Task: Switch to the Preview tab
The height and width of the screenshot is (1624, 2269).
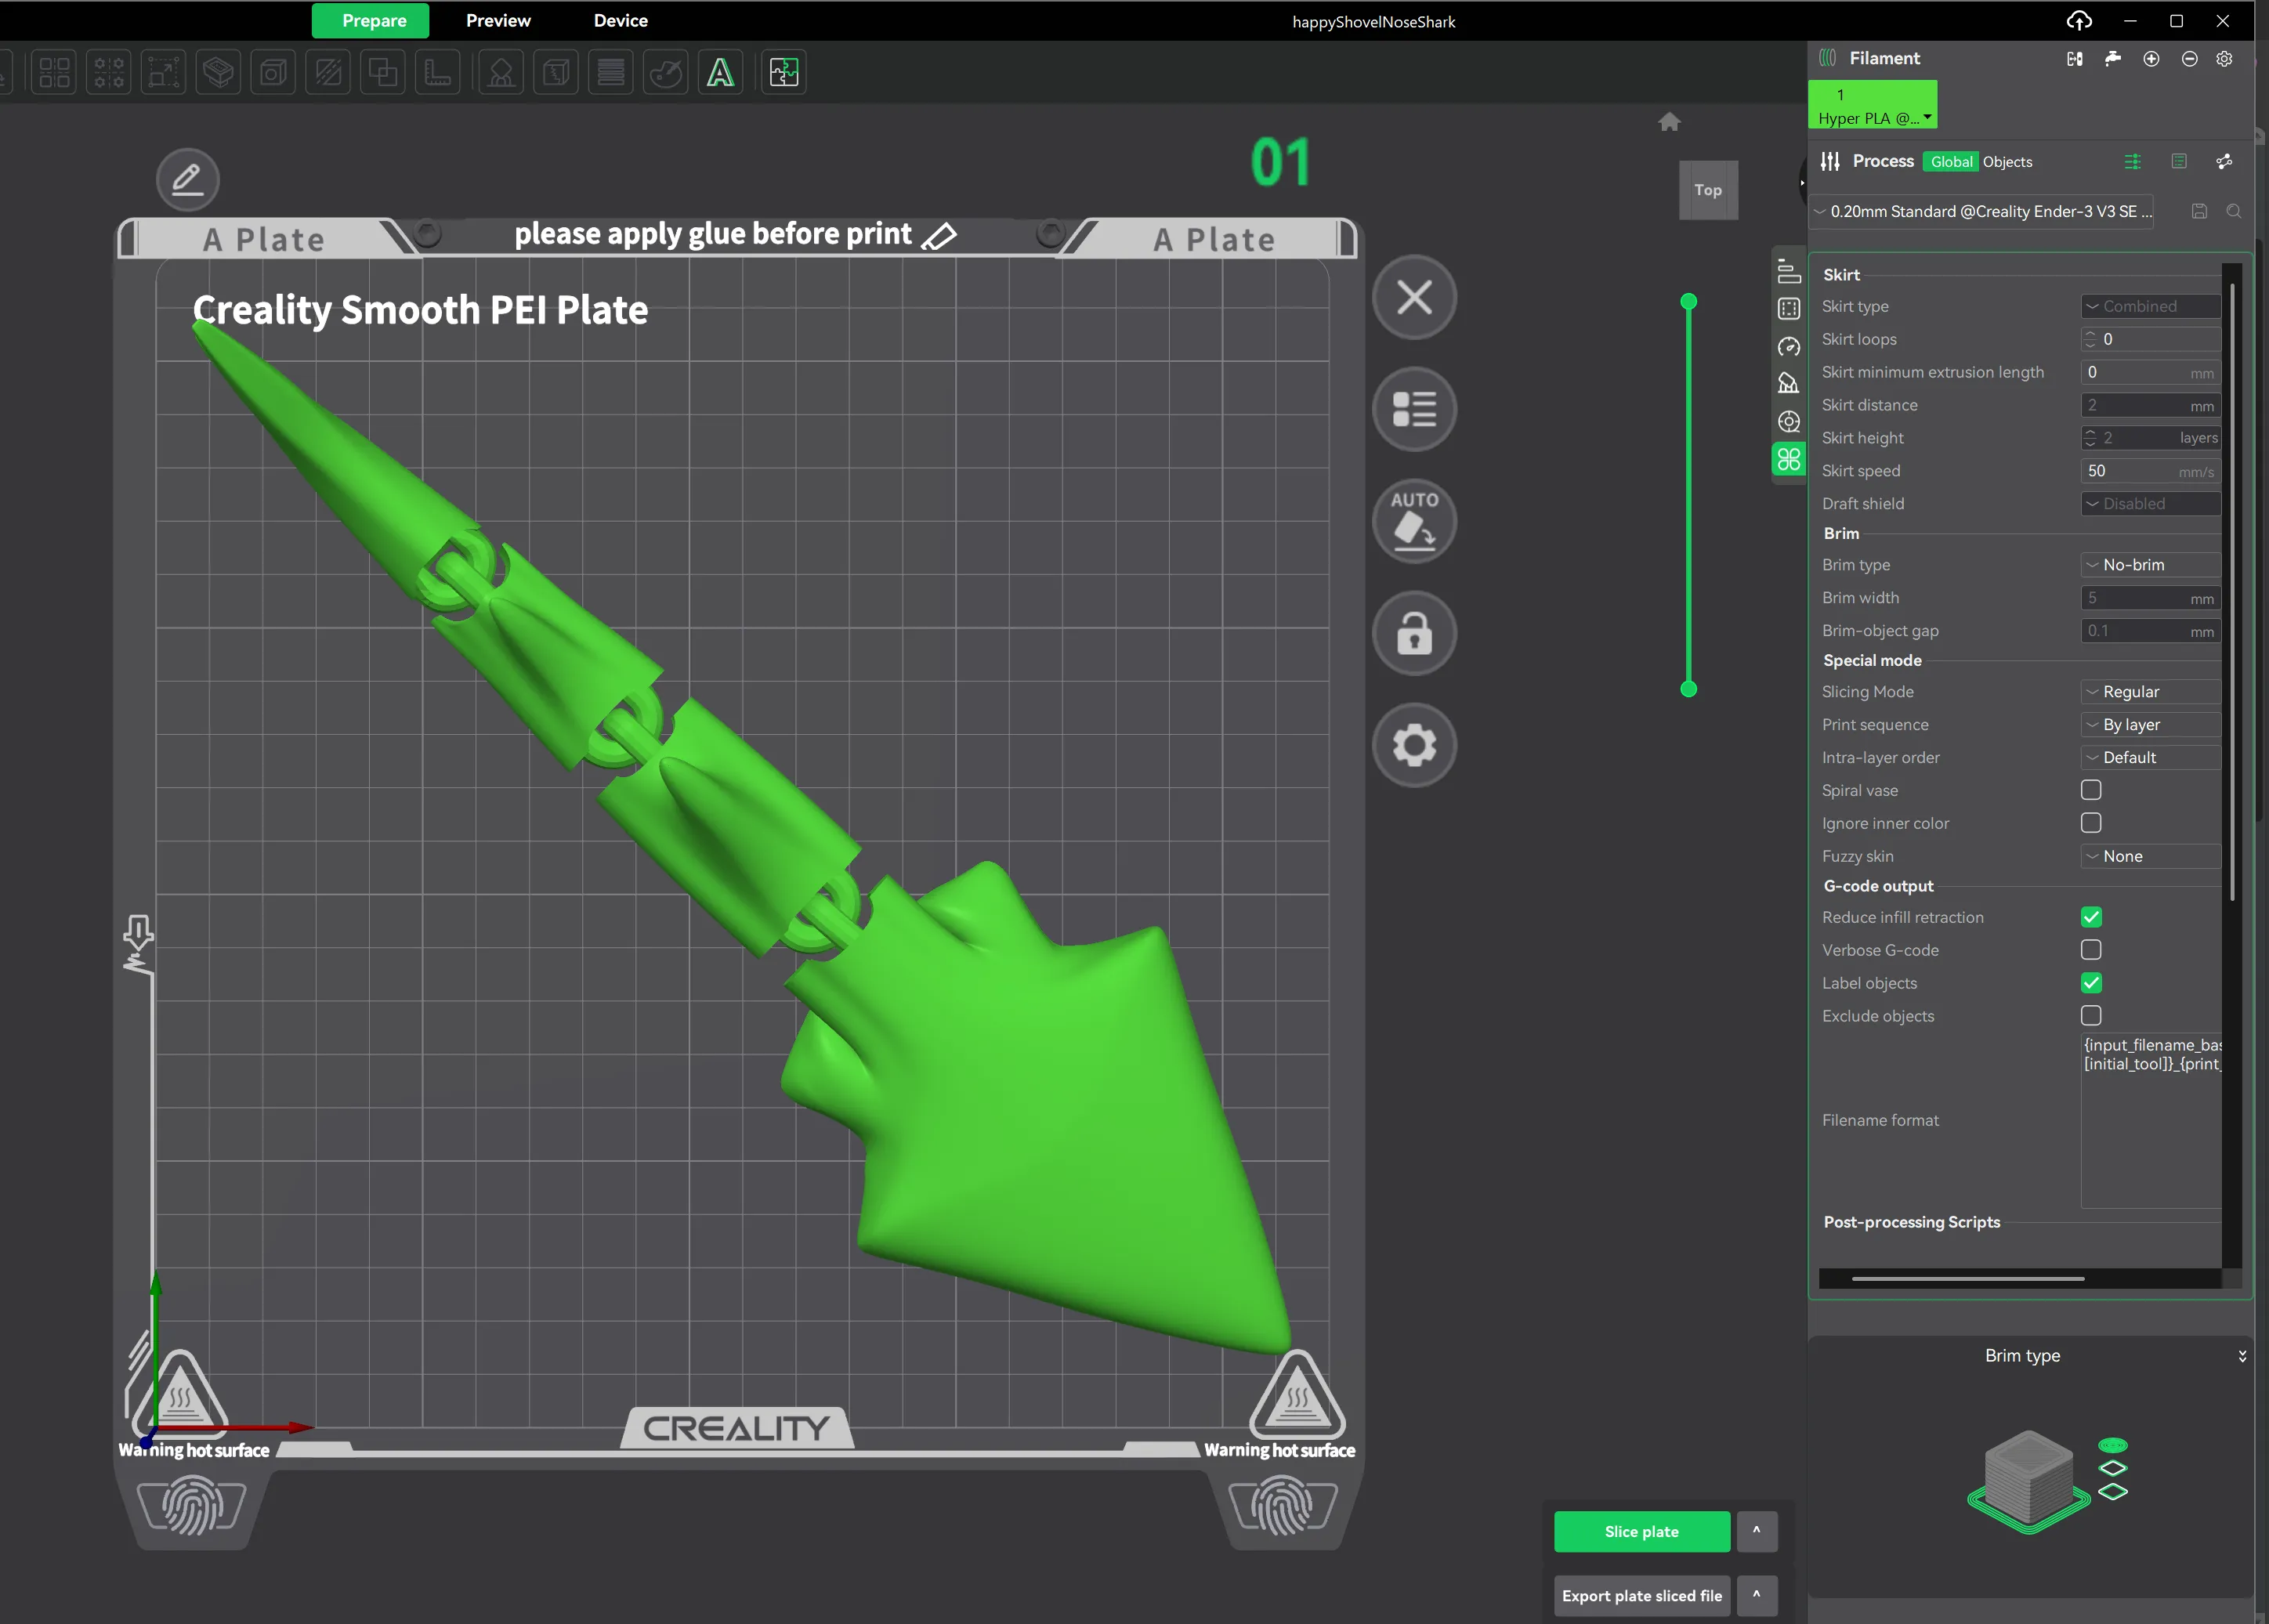Action: 498,20
